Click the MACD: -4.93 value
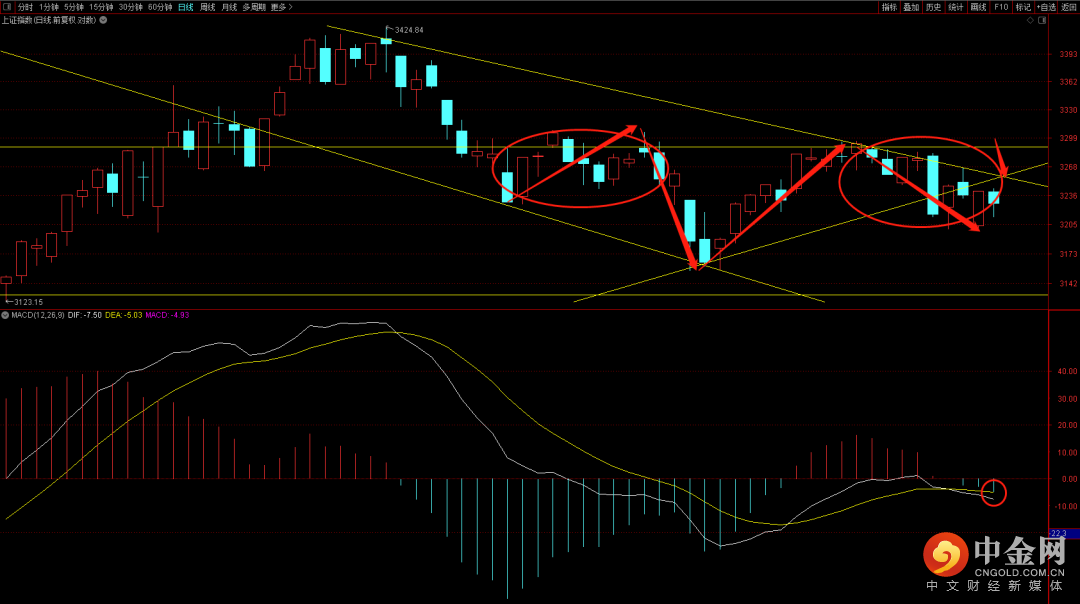The image size is (1080, 604). pyautogui.click(x=167, y=315)
